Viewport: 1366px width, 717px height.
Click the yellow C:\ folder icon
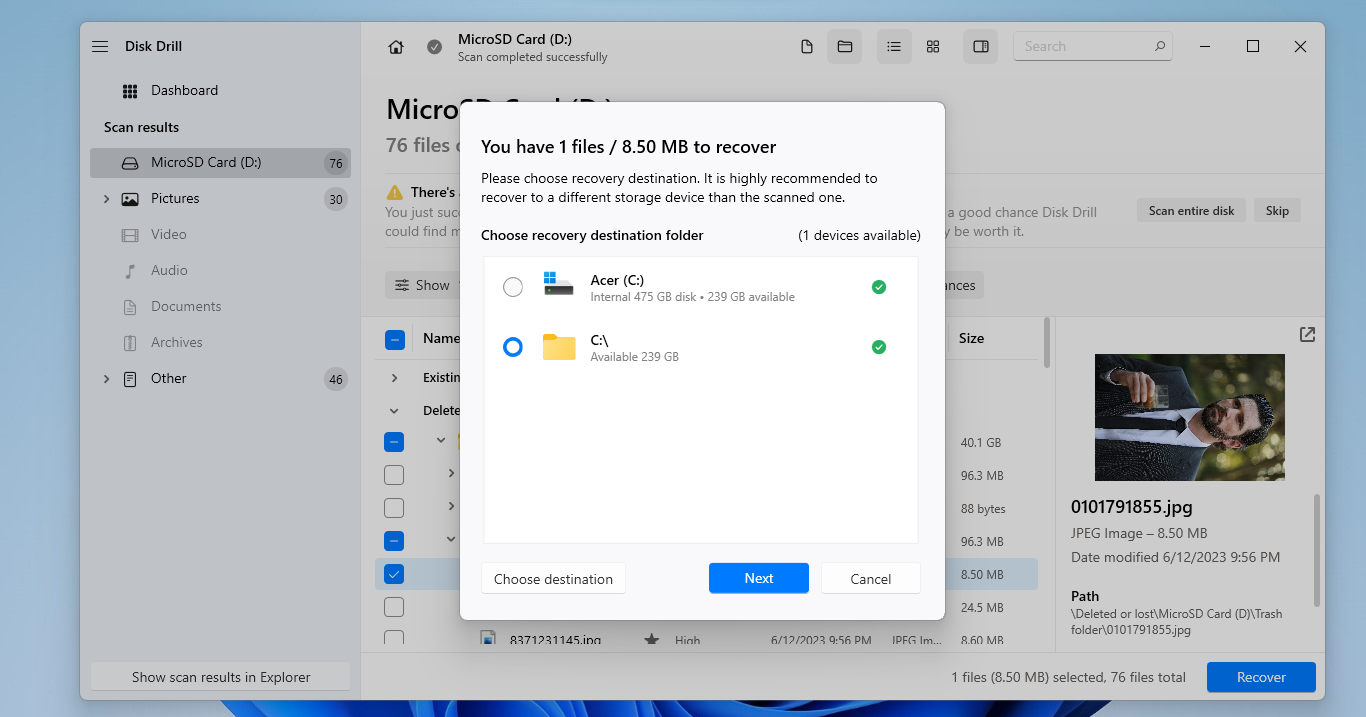(559, 347)
